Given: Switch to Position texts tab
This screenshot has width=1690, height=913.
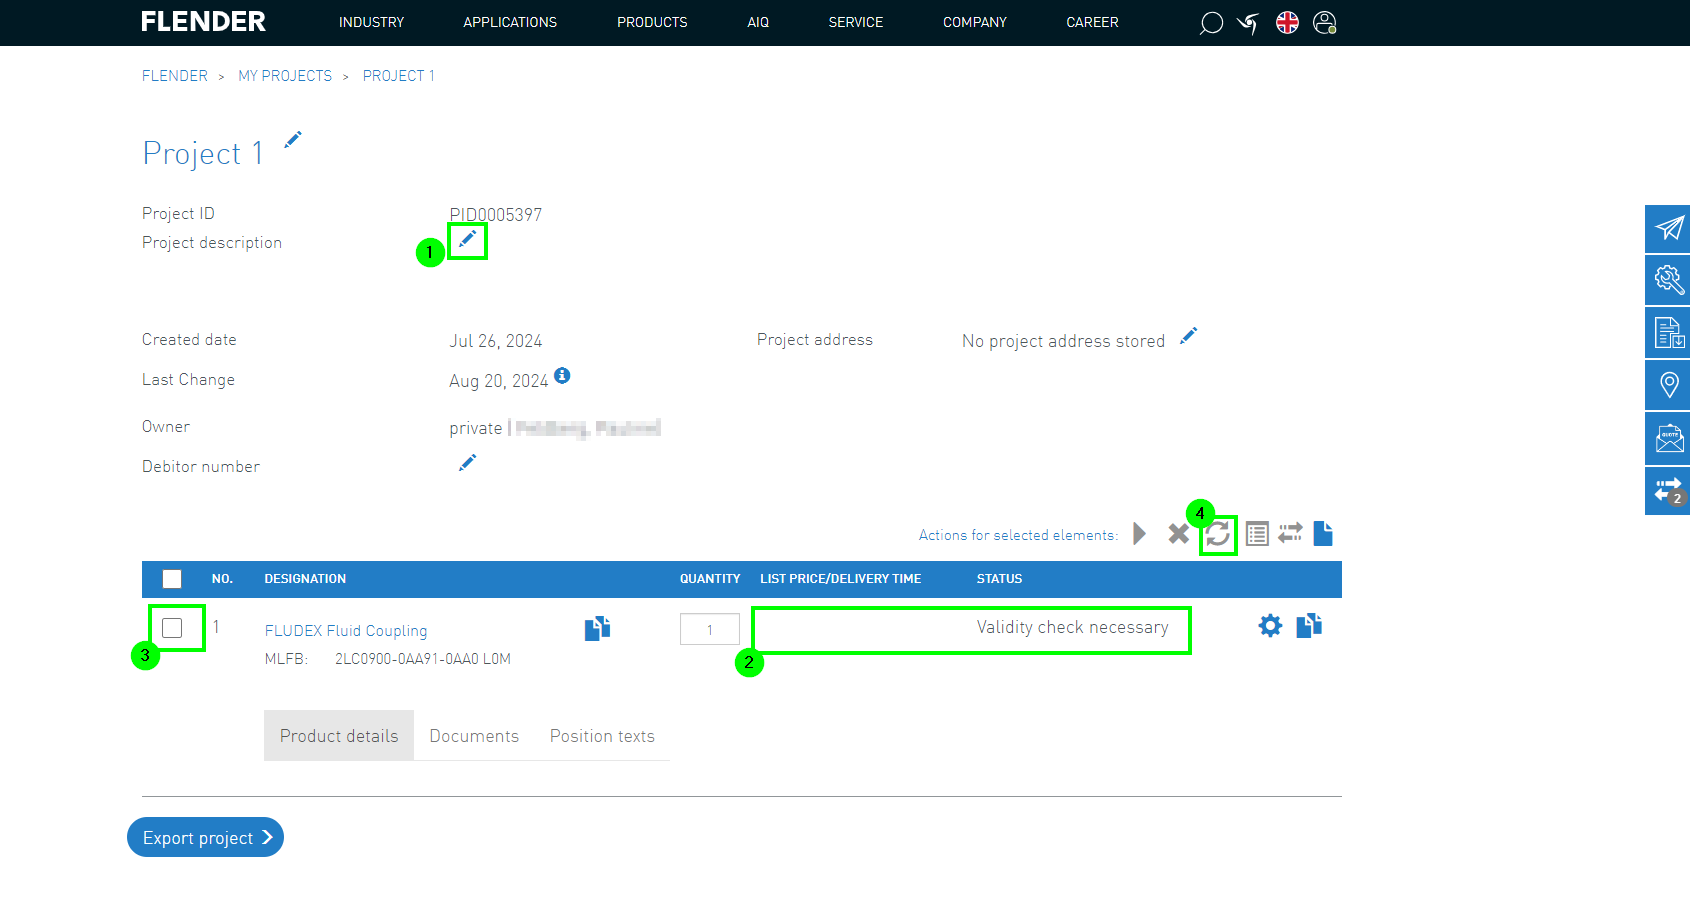Looking at the screenshot, I should click(602, 736).
